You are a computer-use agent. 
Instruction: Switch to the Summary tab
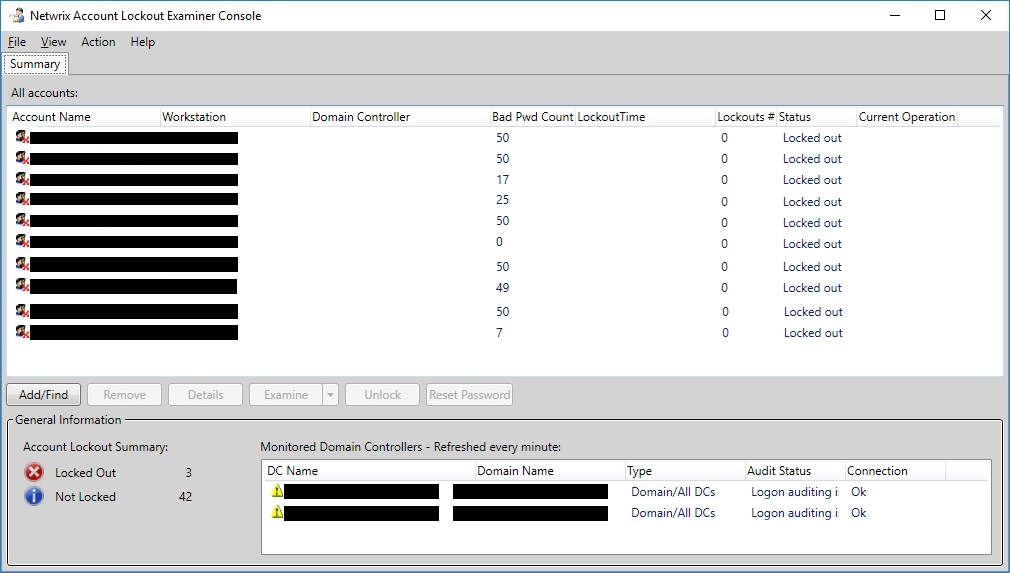pyautogui.click(x=35, y=64)
